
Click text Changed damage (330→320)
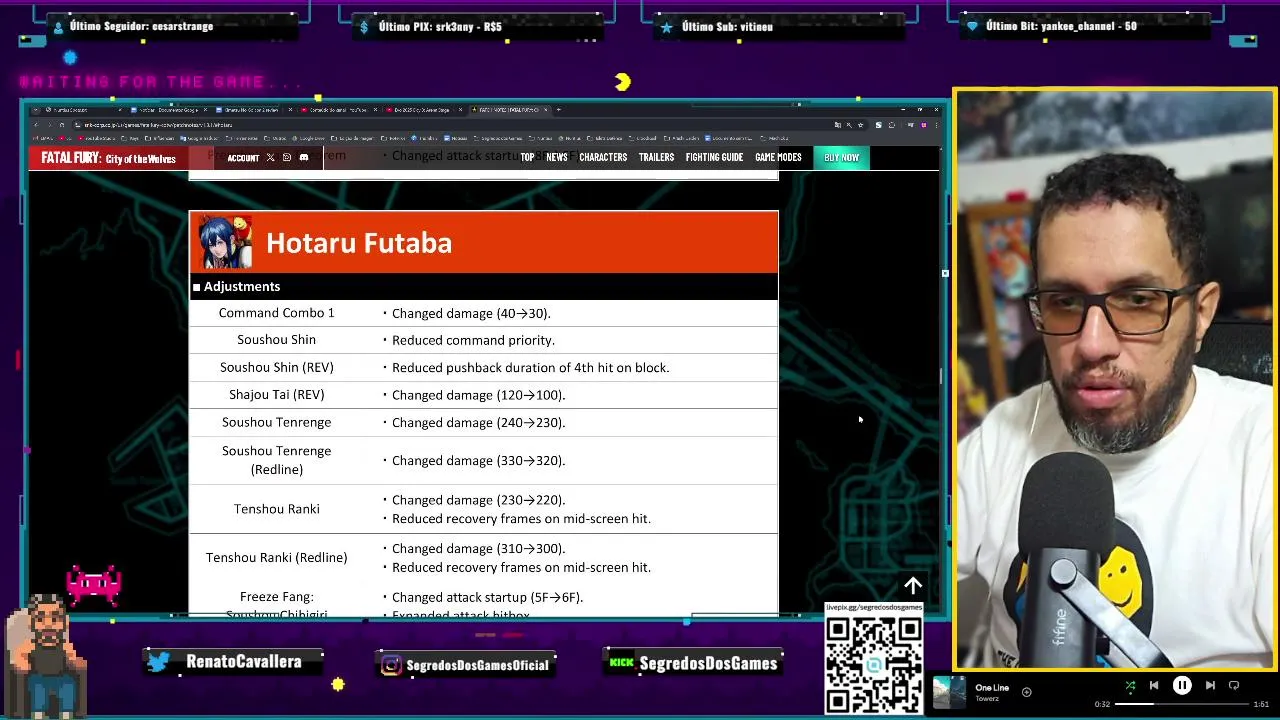click(x=478, y=461)
